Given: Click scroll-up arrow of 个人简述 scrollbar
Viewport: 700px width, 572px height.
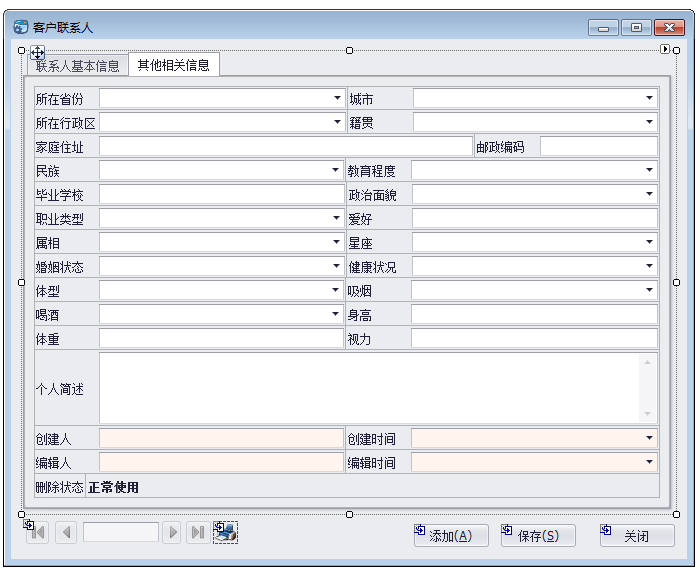Looking at the screenshot, I should (647, 362).
